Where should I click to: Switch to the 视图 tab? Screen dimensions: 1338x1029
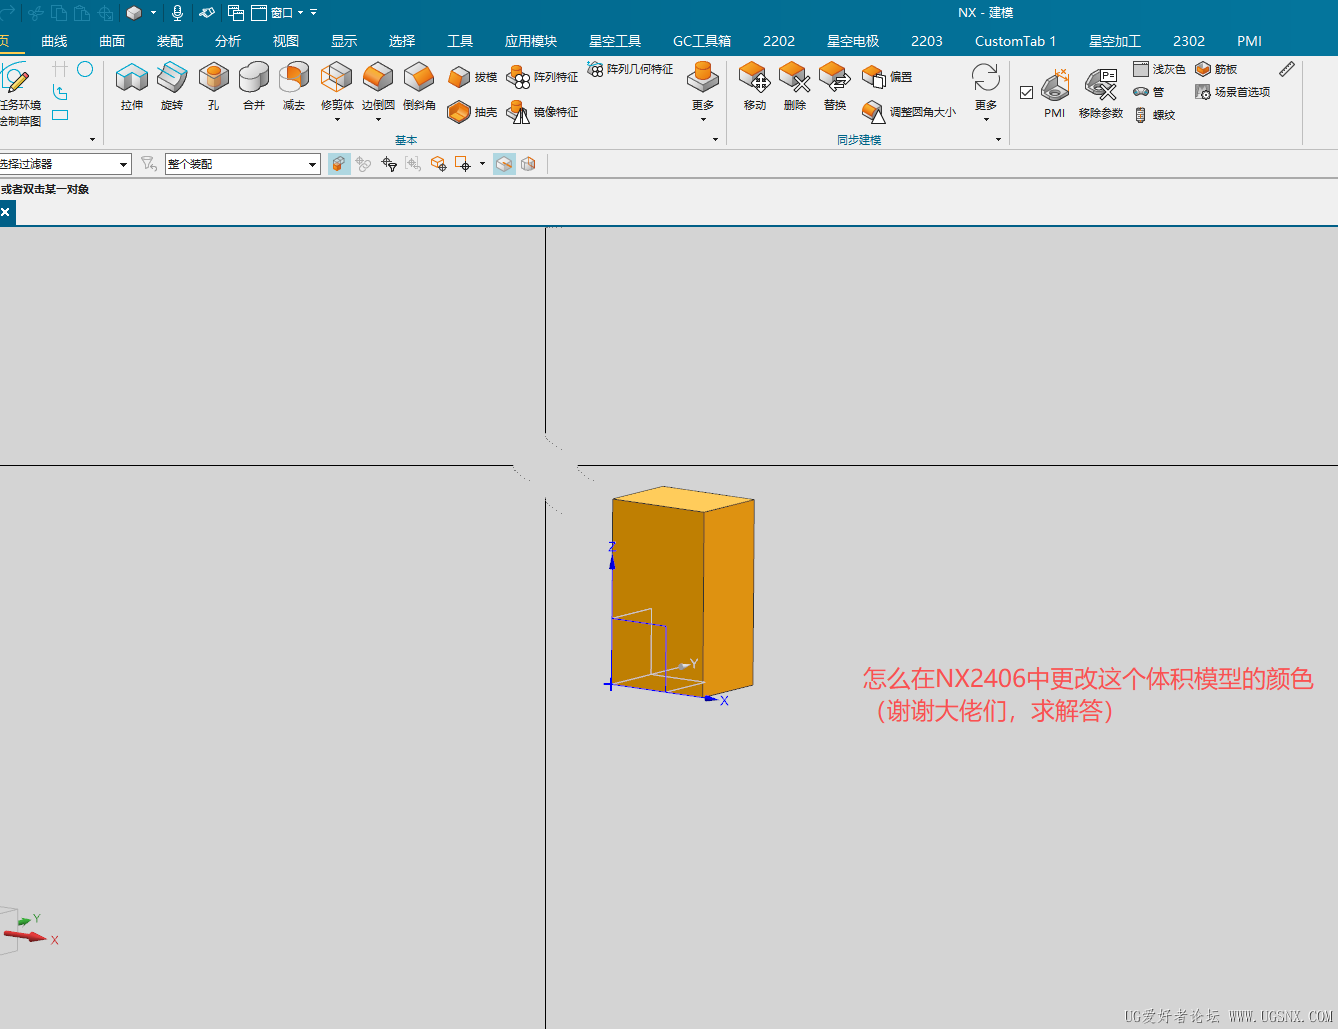pyautogui.click(x=286, y=41)
